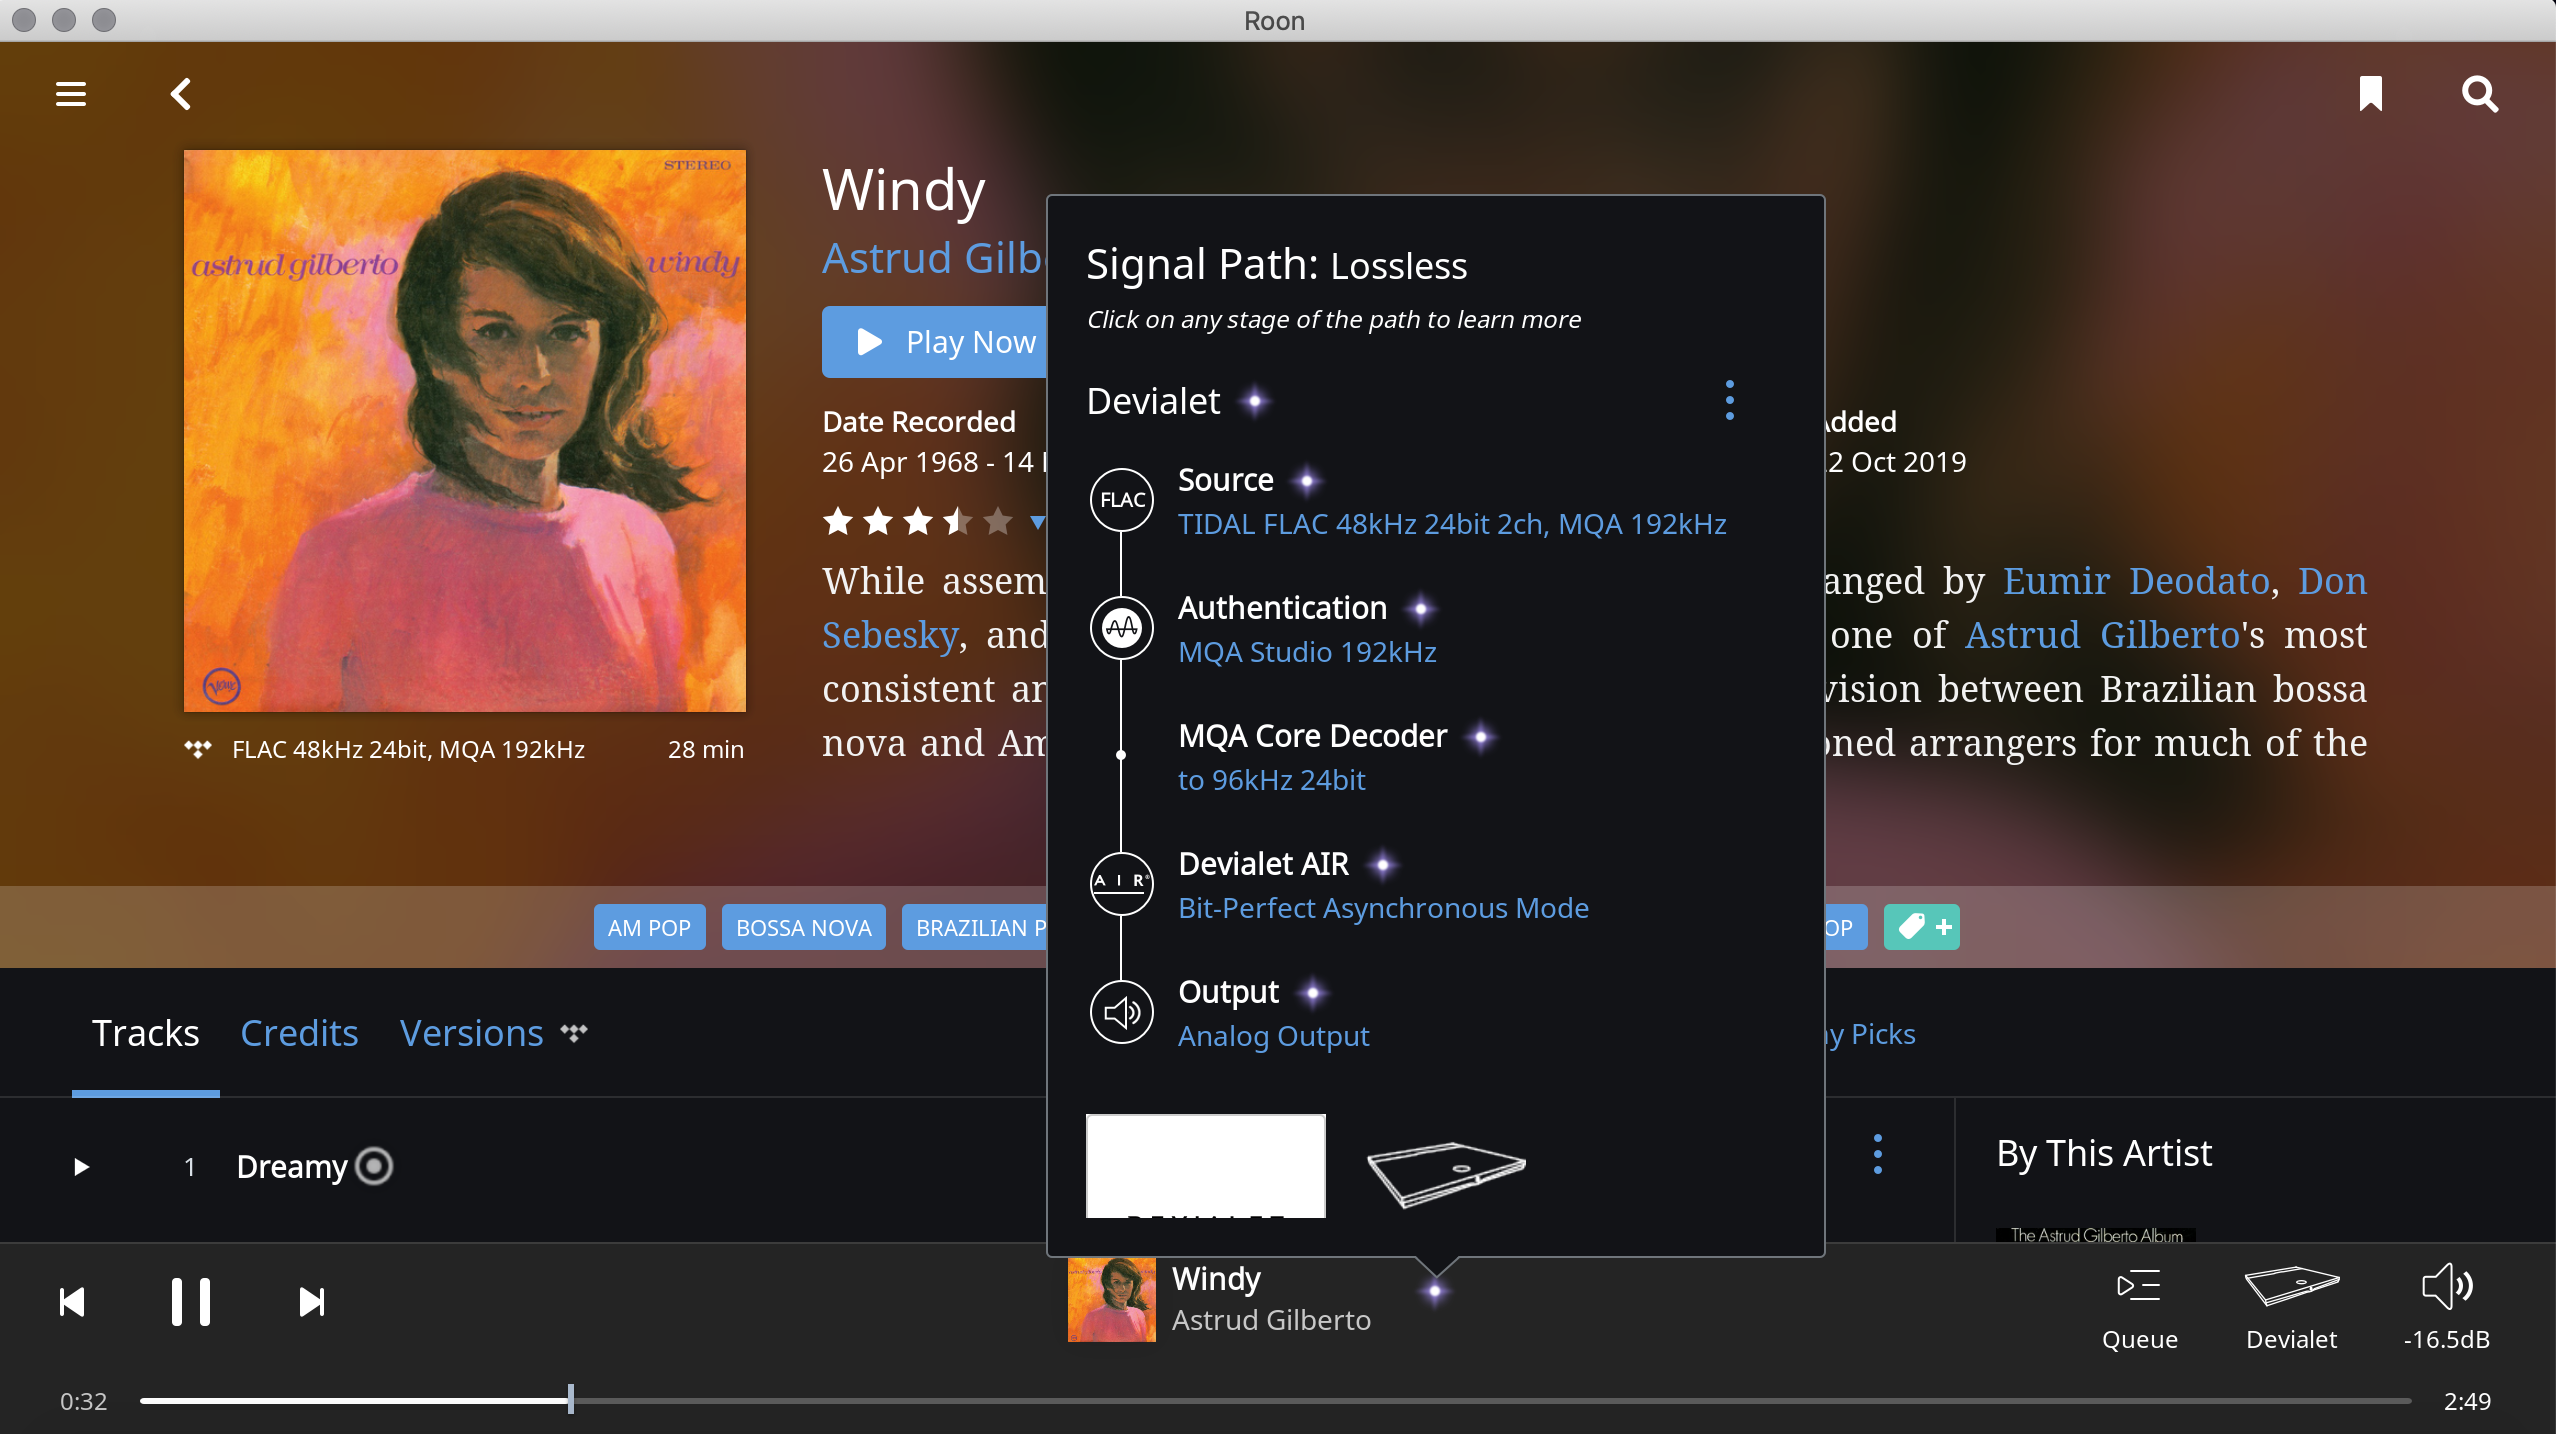Switch to the Versions tab

pos(471,1033)
